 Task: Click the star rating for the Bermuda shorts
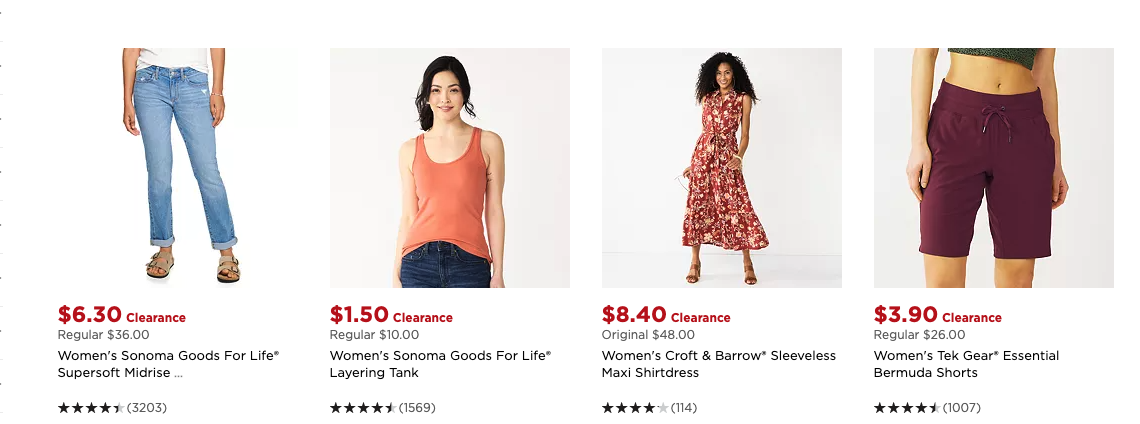907,408
